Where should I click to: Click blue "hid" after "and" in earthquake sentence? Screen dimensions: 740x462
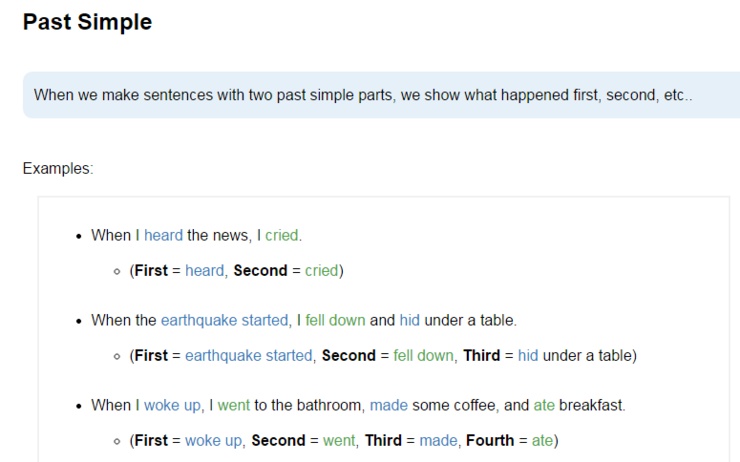pos(410,321)
